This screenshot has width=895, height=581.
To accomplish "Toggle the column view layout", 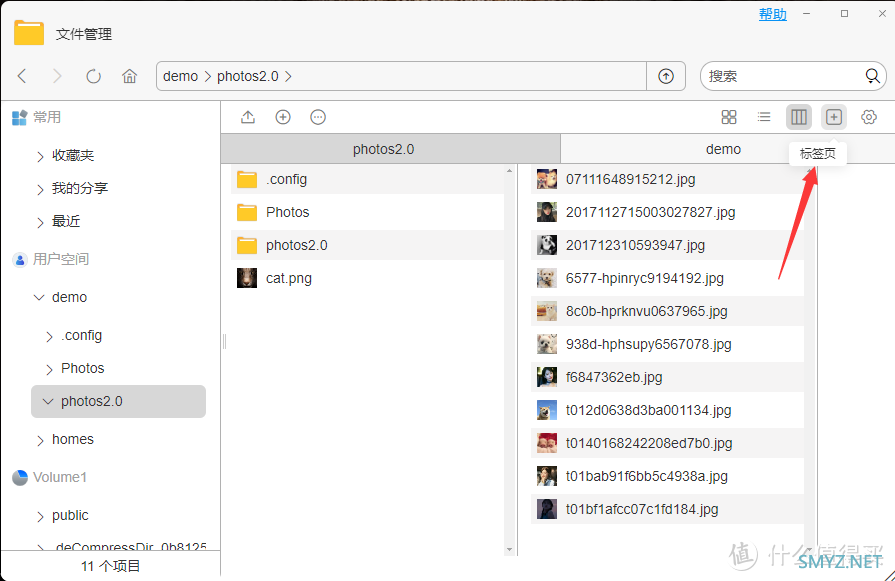I will [799, 117].
